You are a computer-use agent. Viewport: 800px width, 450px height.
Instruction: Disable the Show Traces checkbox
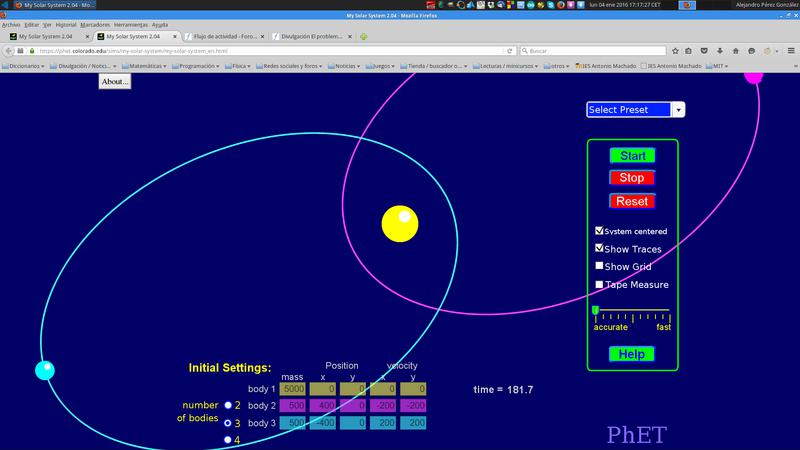(599, 248)
